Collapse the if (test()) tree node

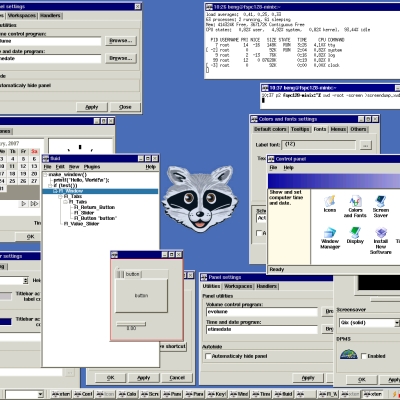pyautogui.click(x=51, y=185)
